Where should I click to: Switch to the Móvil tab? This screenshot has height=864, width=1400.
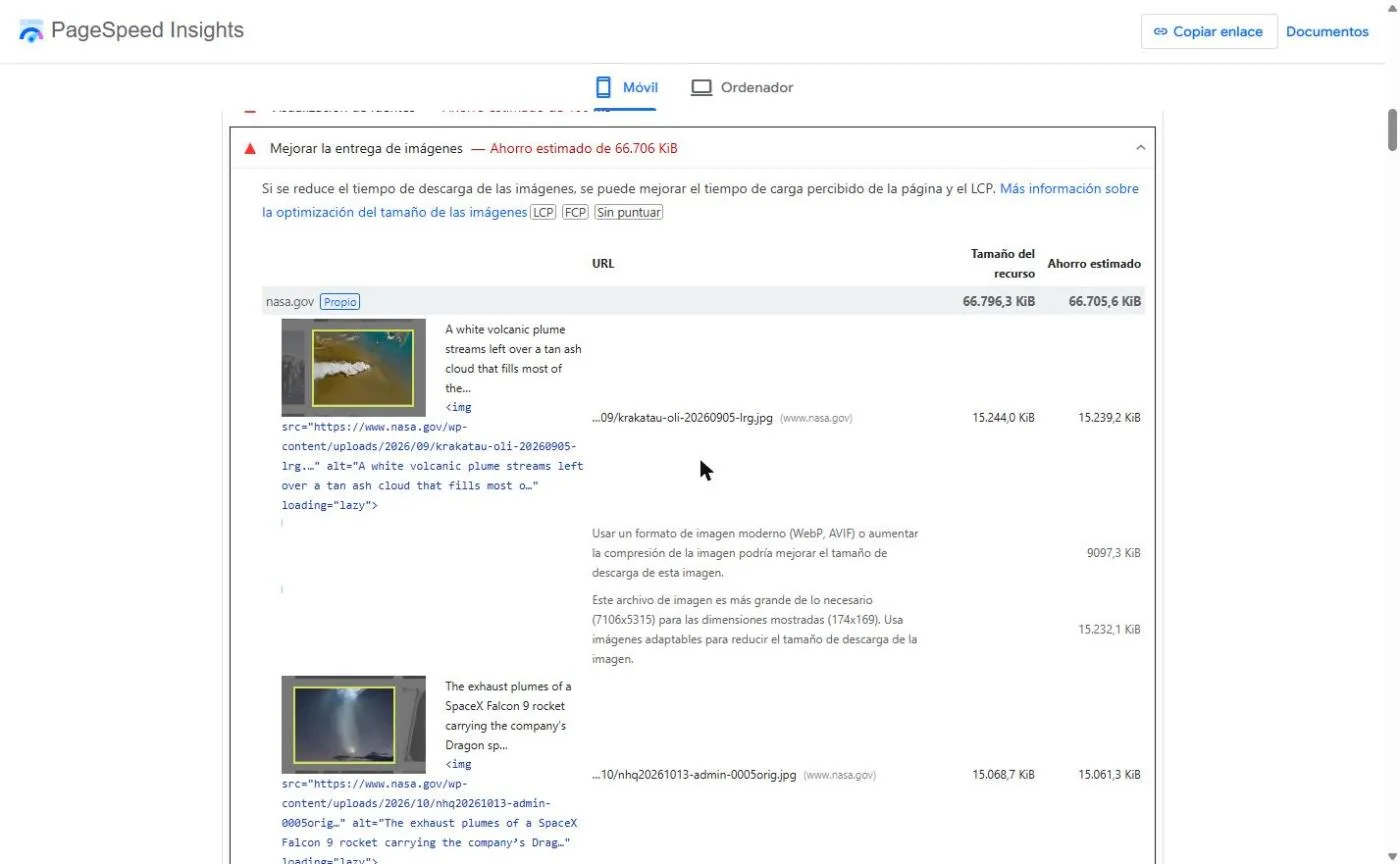(627, 88)
